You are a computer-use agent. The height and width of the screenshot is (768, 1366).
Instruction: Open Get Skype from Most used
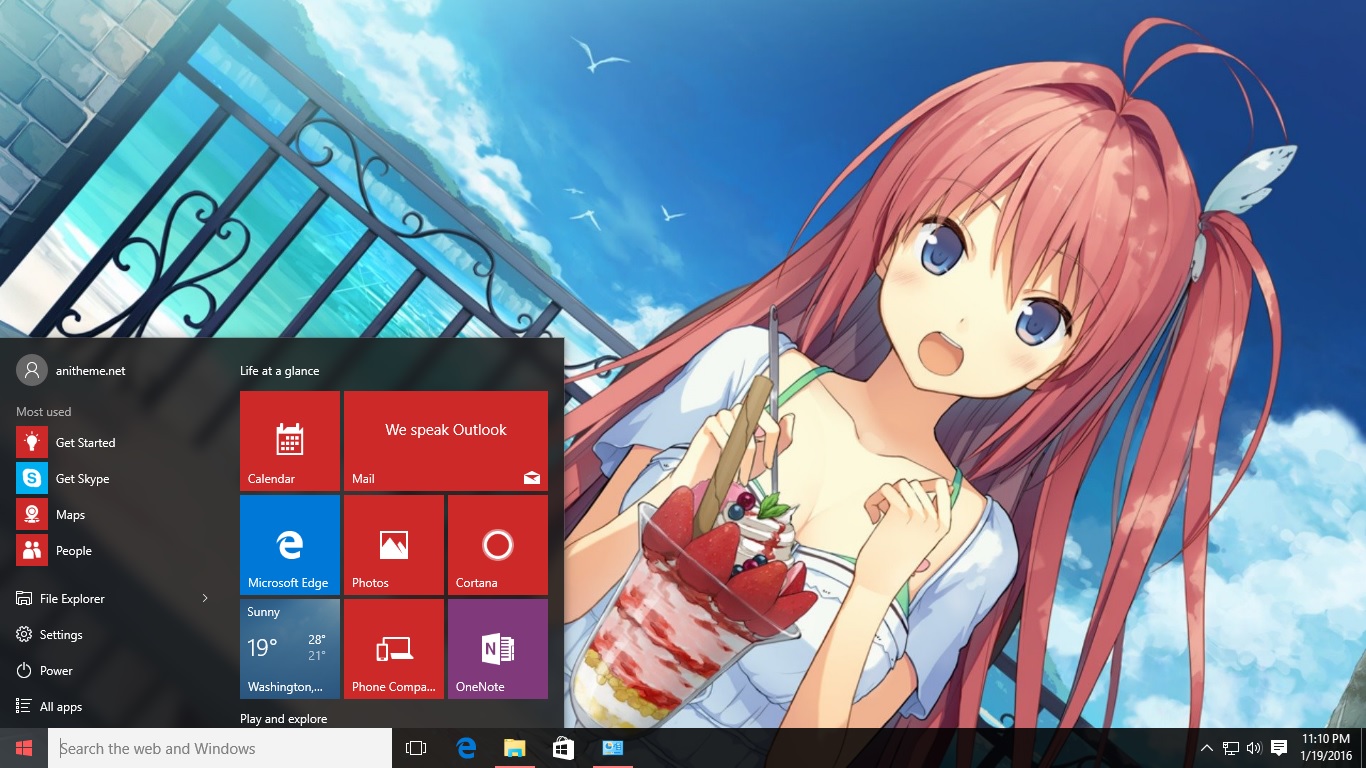(82, 479)
